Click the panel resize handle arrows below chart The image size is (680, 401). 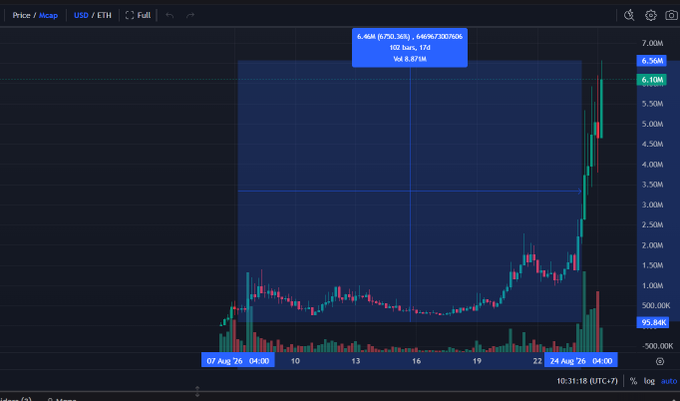click(x=197, y=391)
